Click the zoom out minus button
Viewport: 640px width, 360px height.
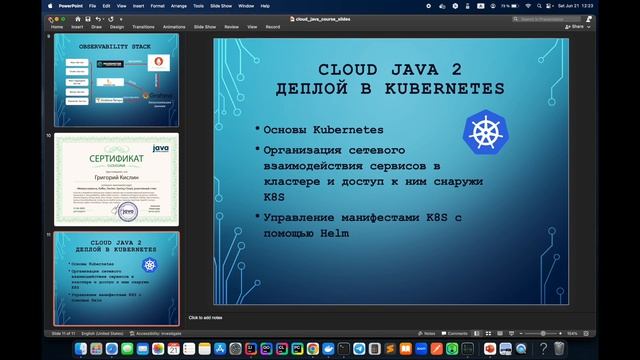[521, 333]
